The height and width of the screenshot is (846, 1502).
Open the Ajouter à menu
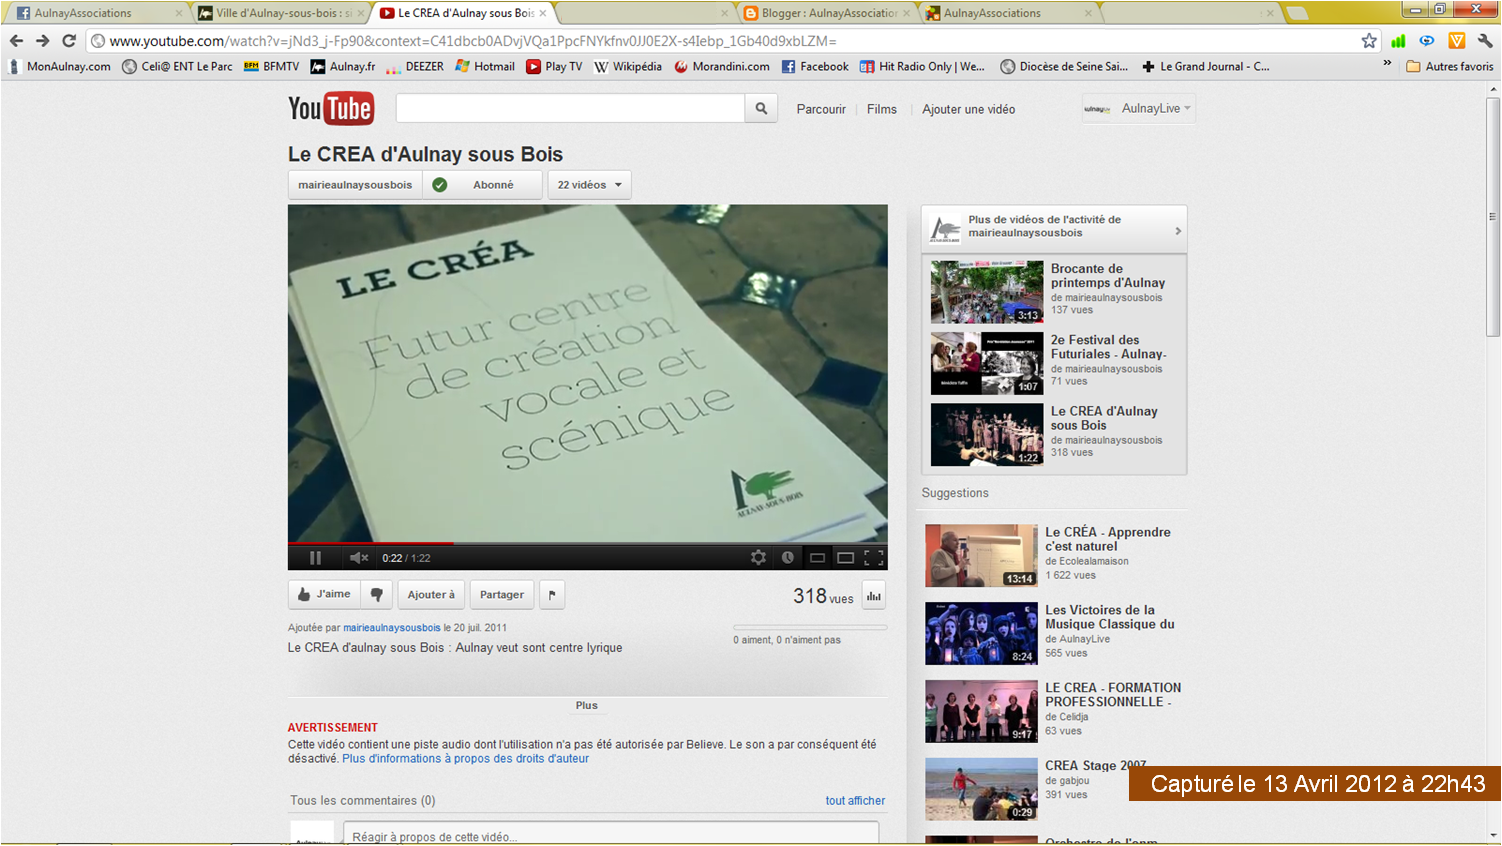point(431,594)
